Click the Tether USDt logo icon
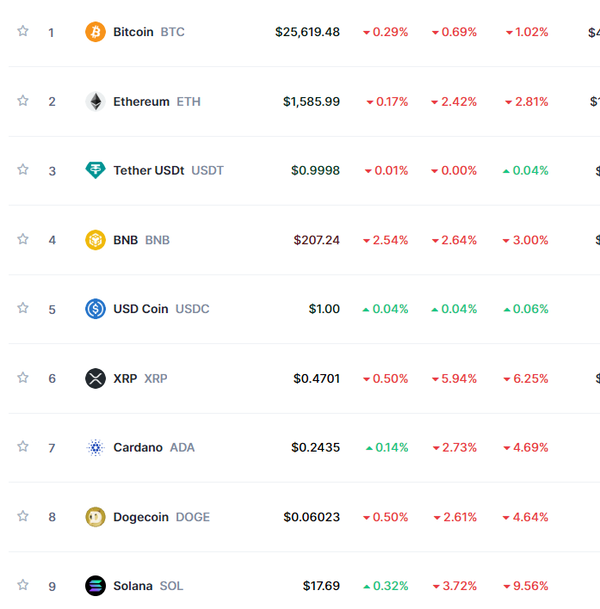 coord(95,170)
